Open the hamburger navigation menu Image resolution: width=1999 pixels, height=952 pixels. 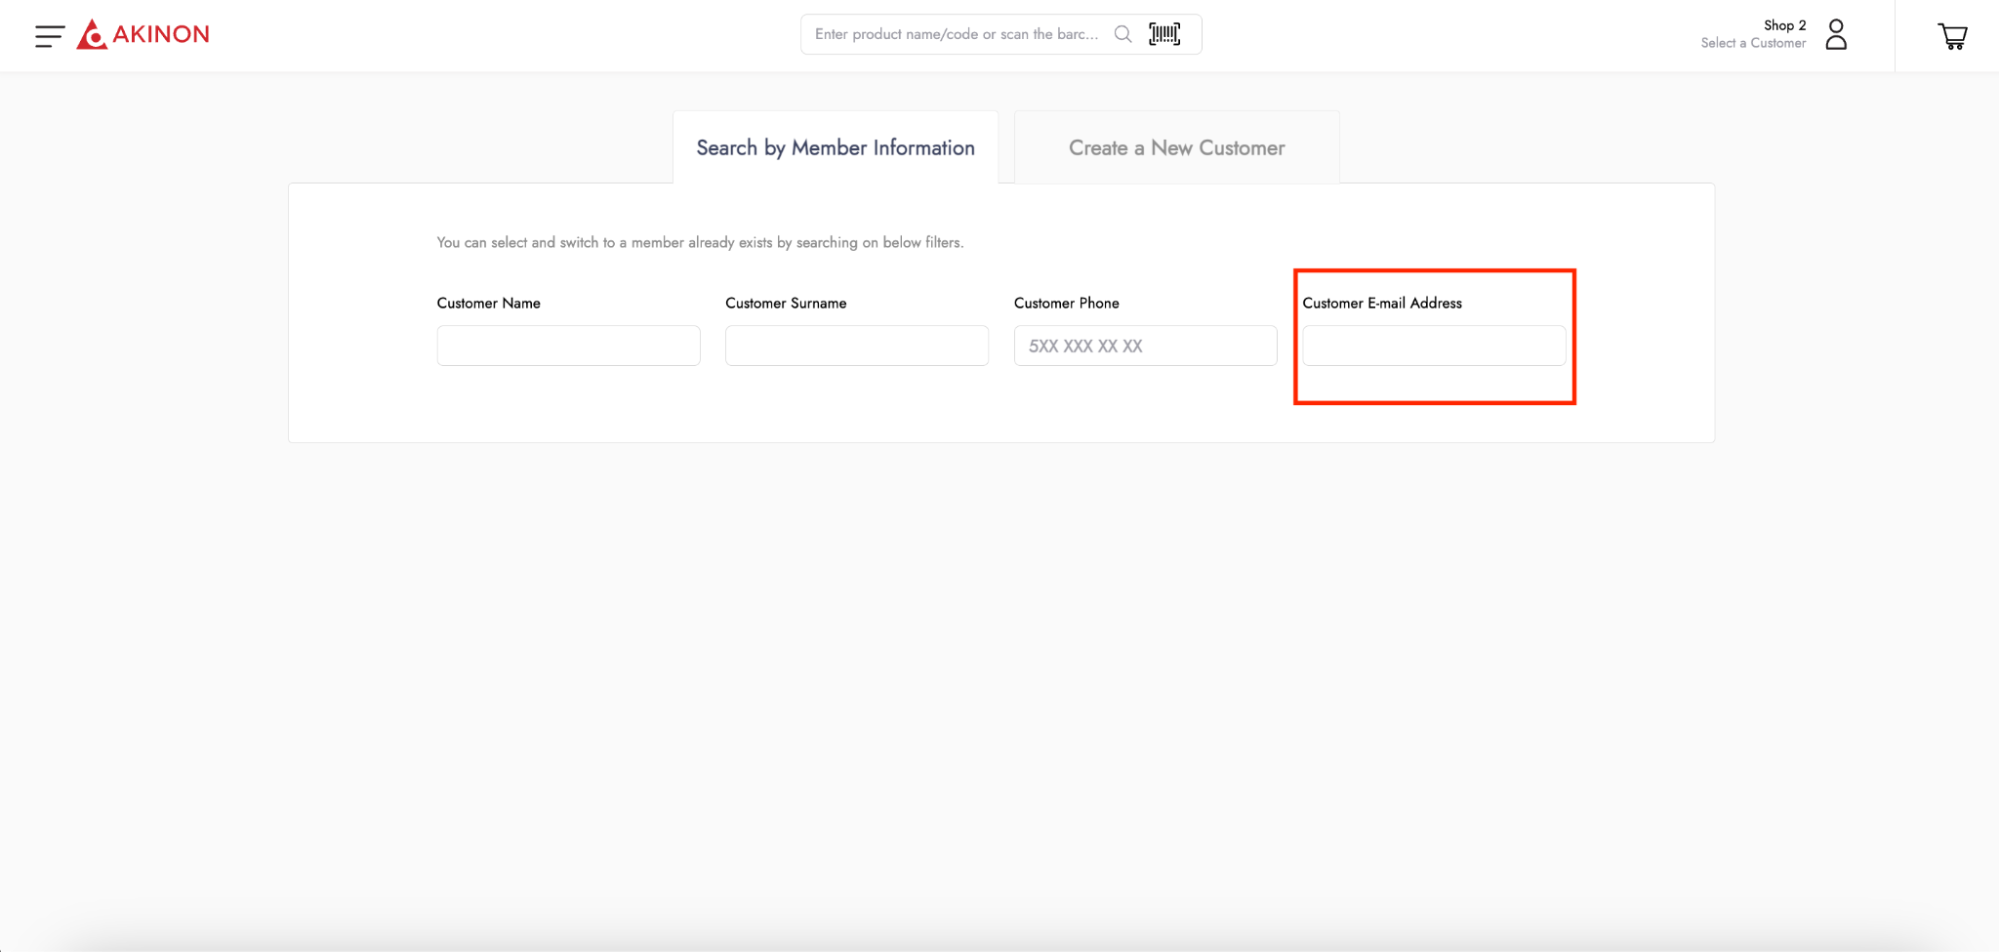(49, 36)
